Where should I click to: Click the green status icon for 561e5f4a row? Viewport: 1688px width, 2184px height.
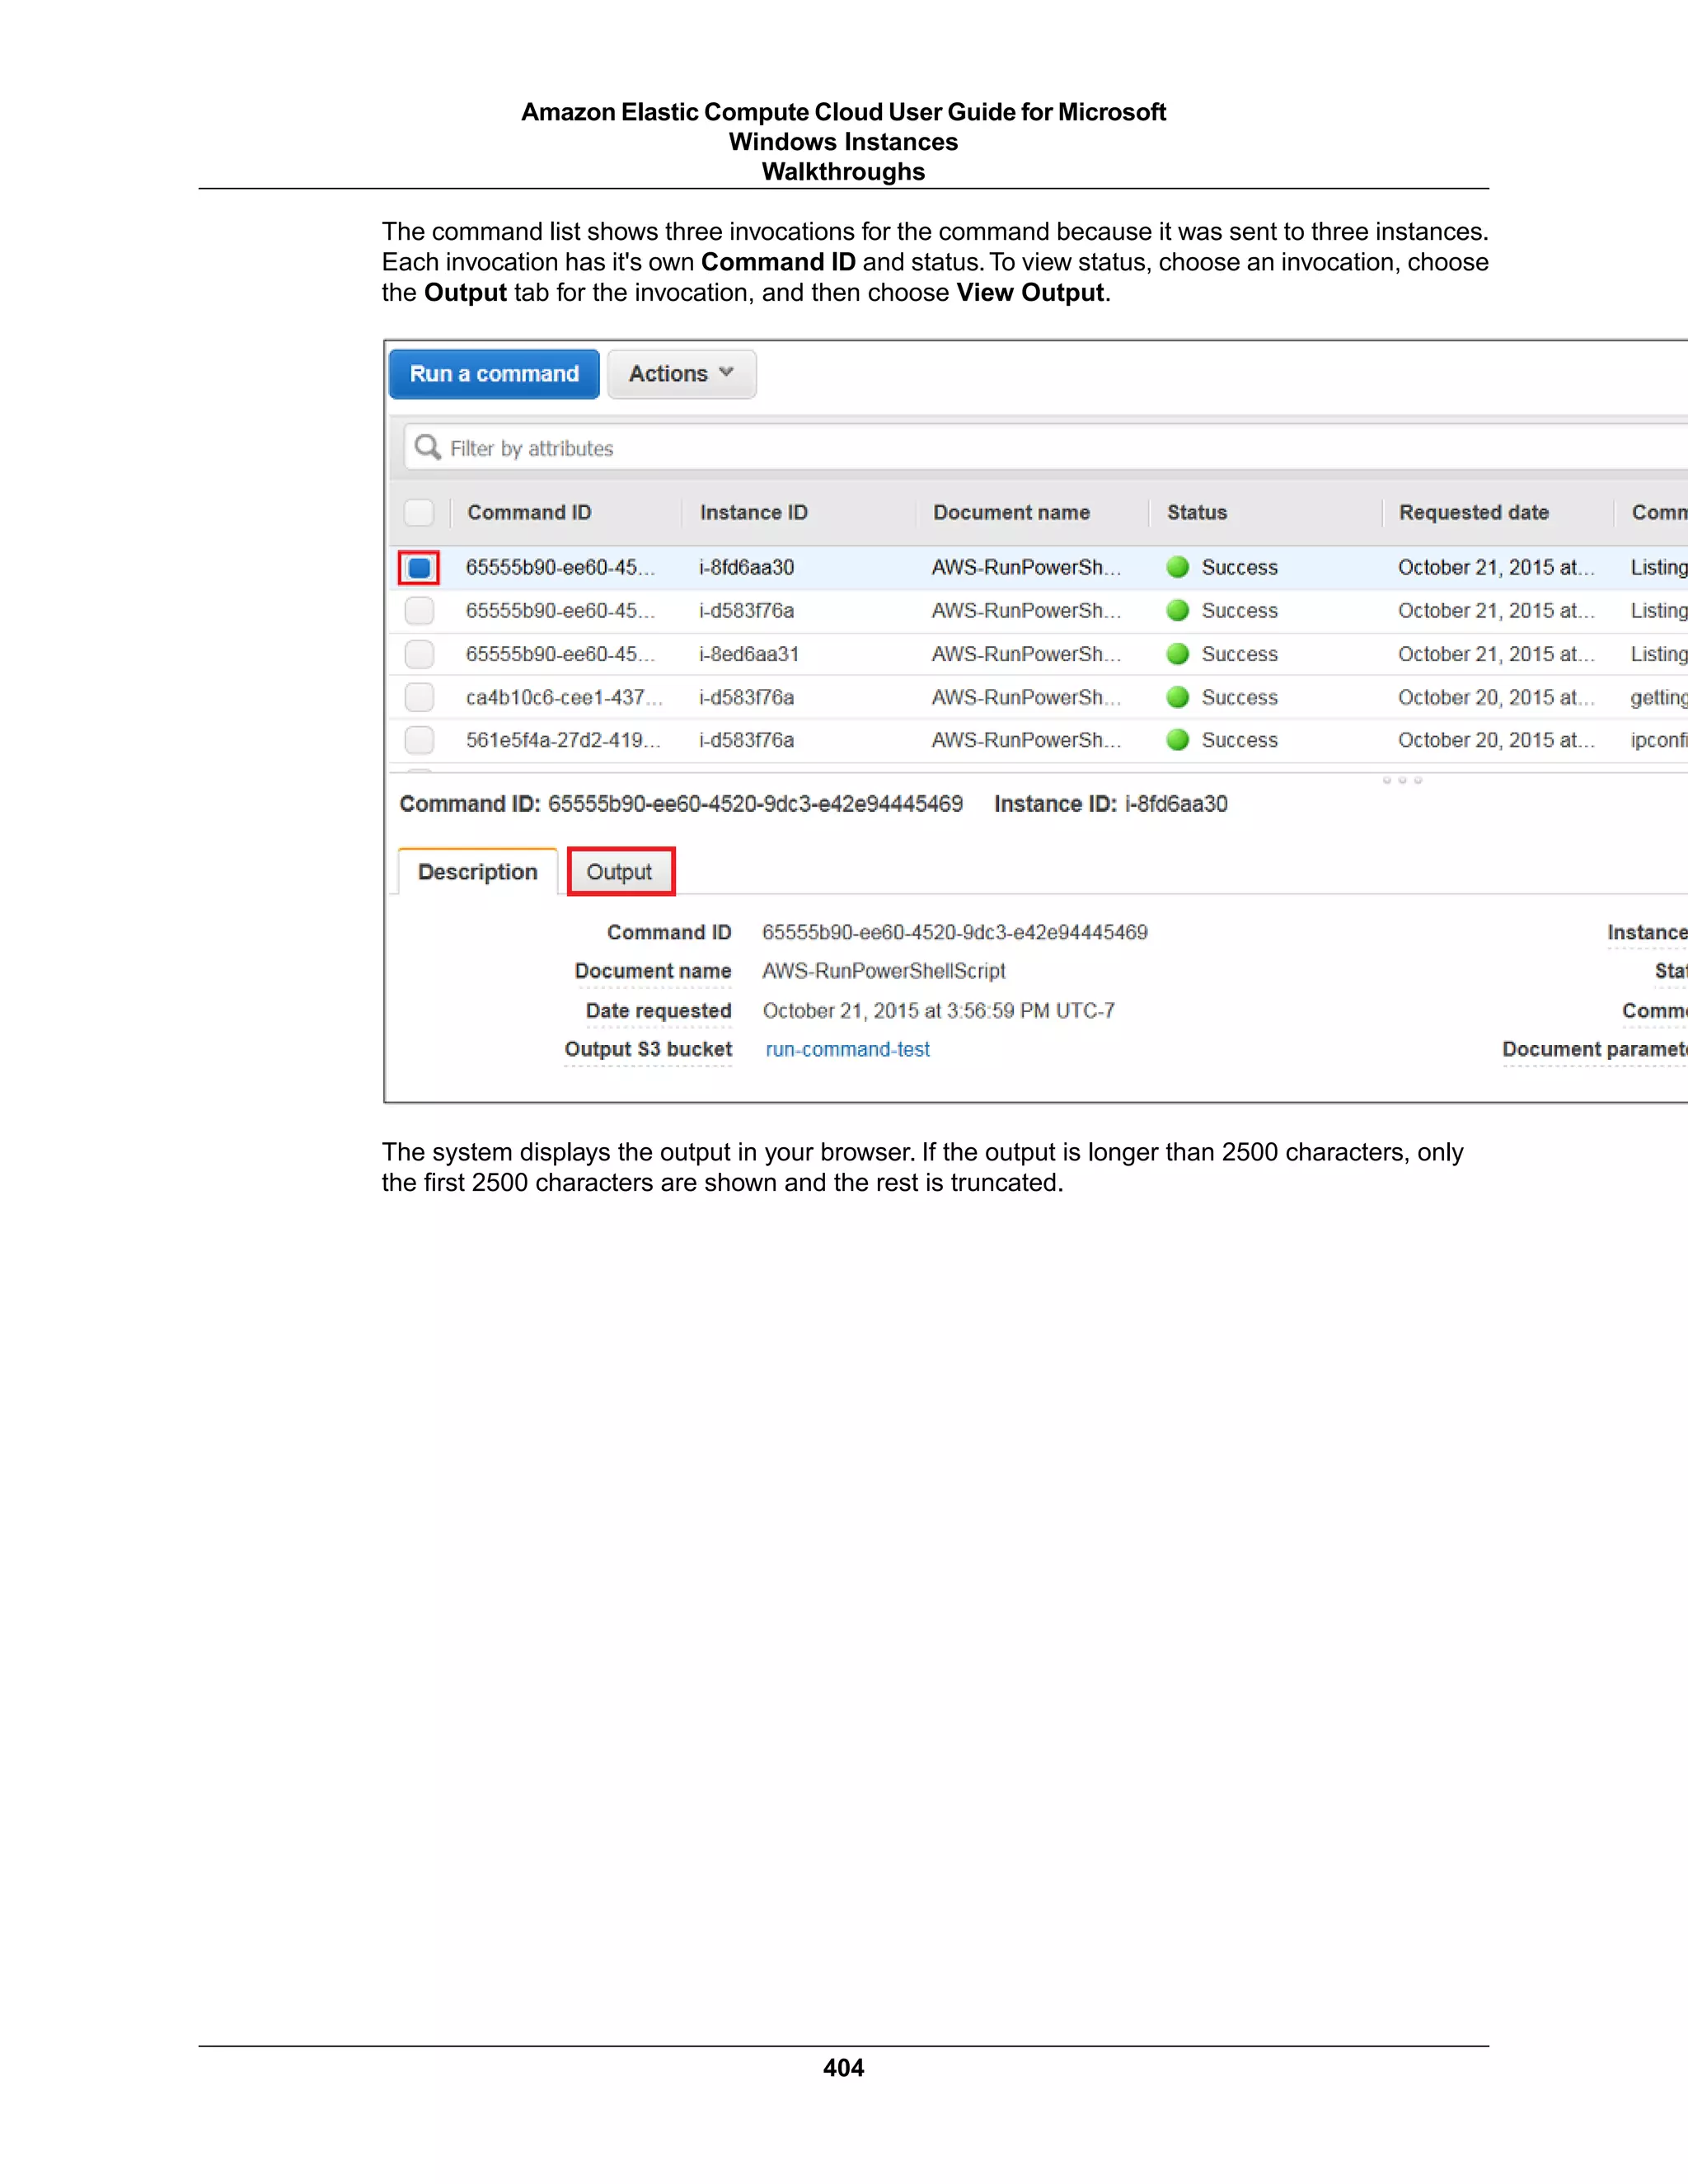(x=1178, y=740)
